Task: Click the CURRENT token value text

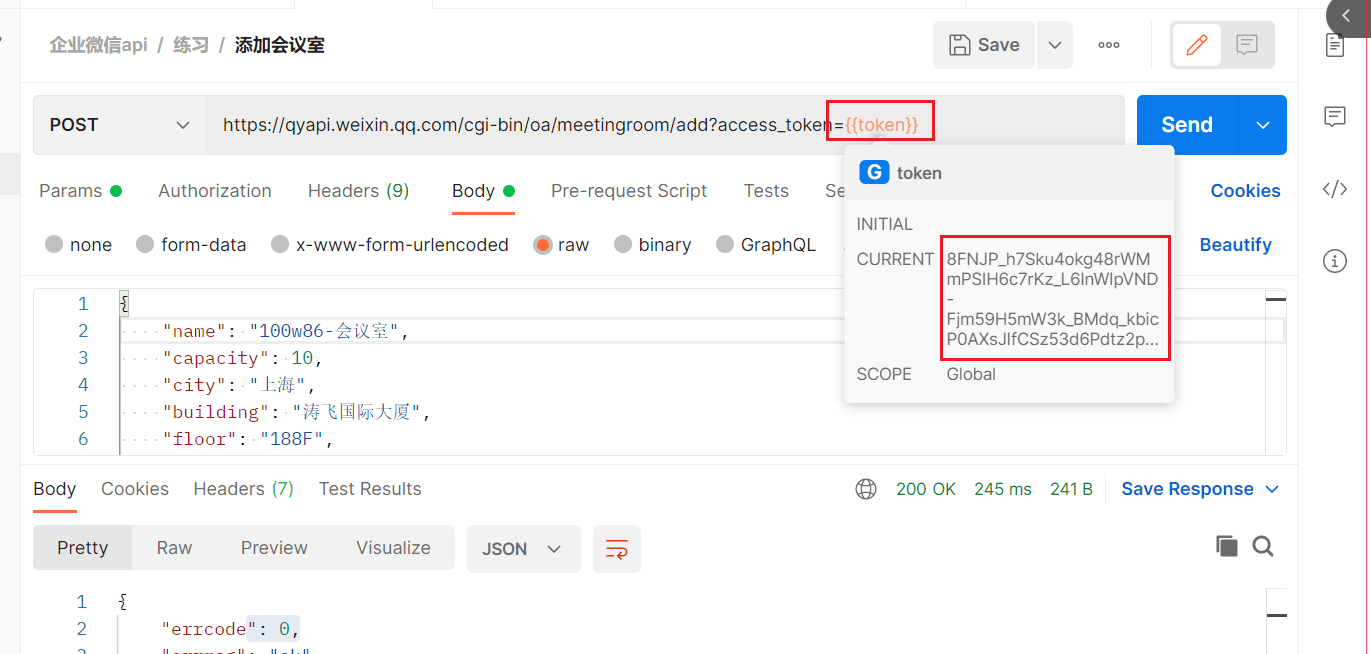Action: [1053, 299]
